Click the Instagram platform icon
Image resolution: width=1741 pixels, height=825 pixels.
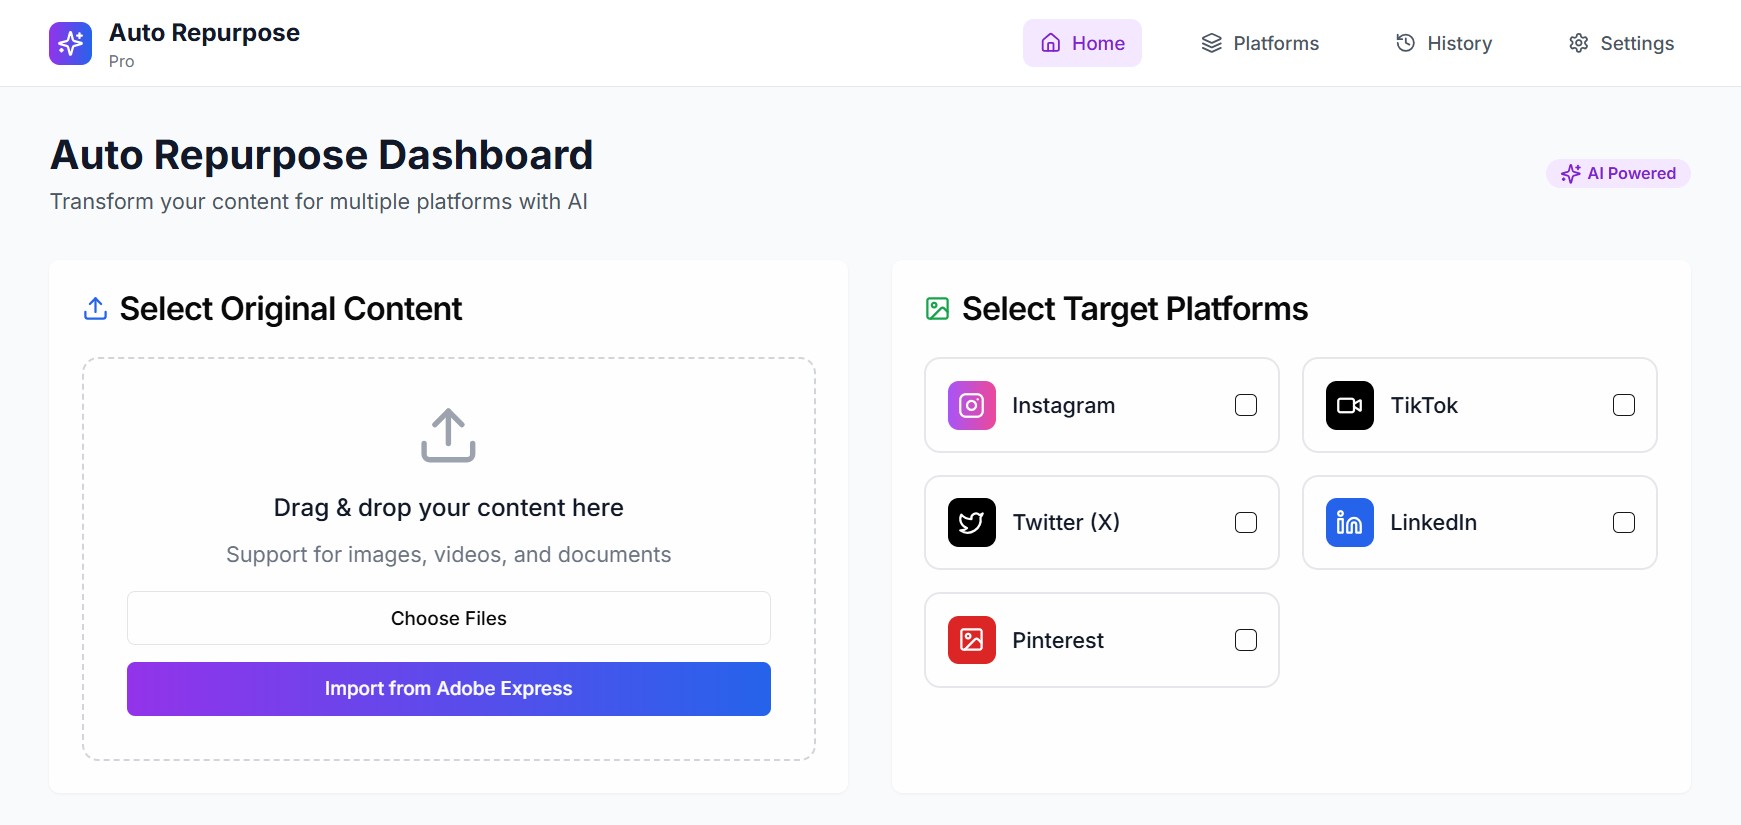971,405
